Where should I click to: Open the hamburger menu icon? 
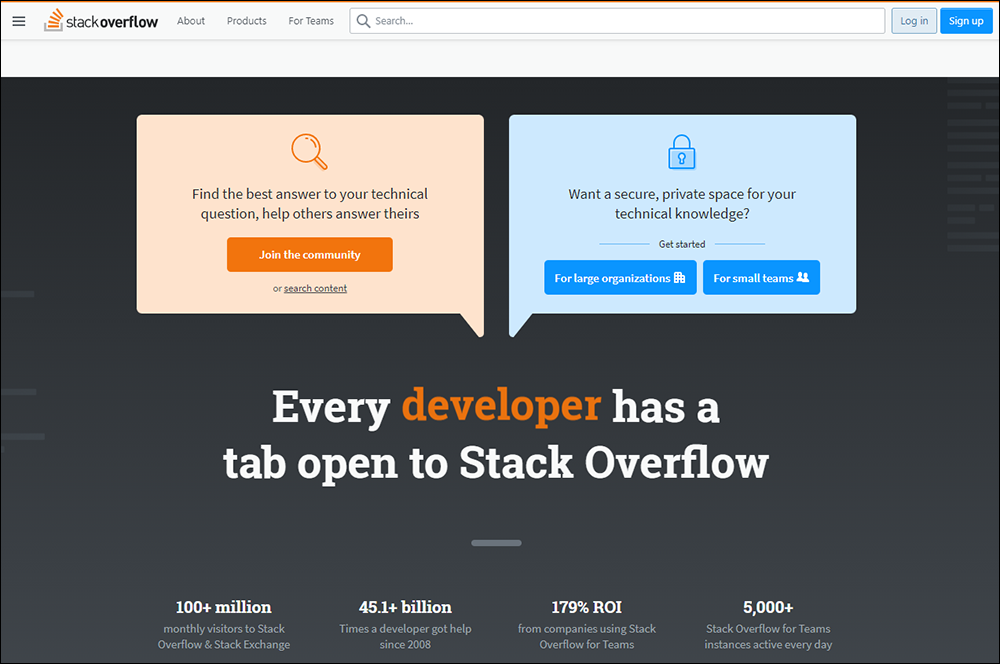click(x=19, y=21)
